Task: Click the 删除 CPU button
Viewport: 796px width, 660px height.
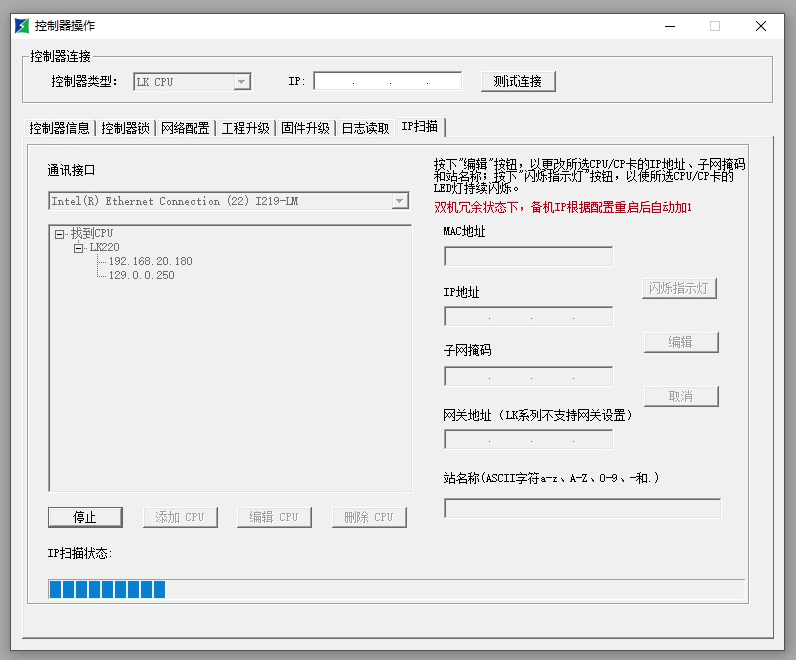Action: point(369,517)
